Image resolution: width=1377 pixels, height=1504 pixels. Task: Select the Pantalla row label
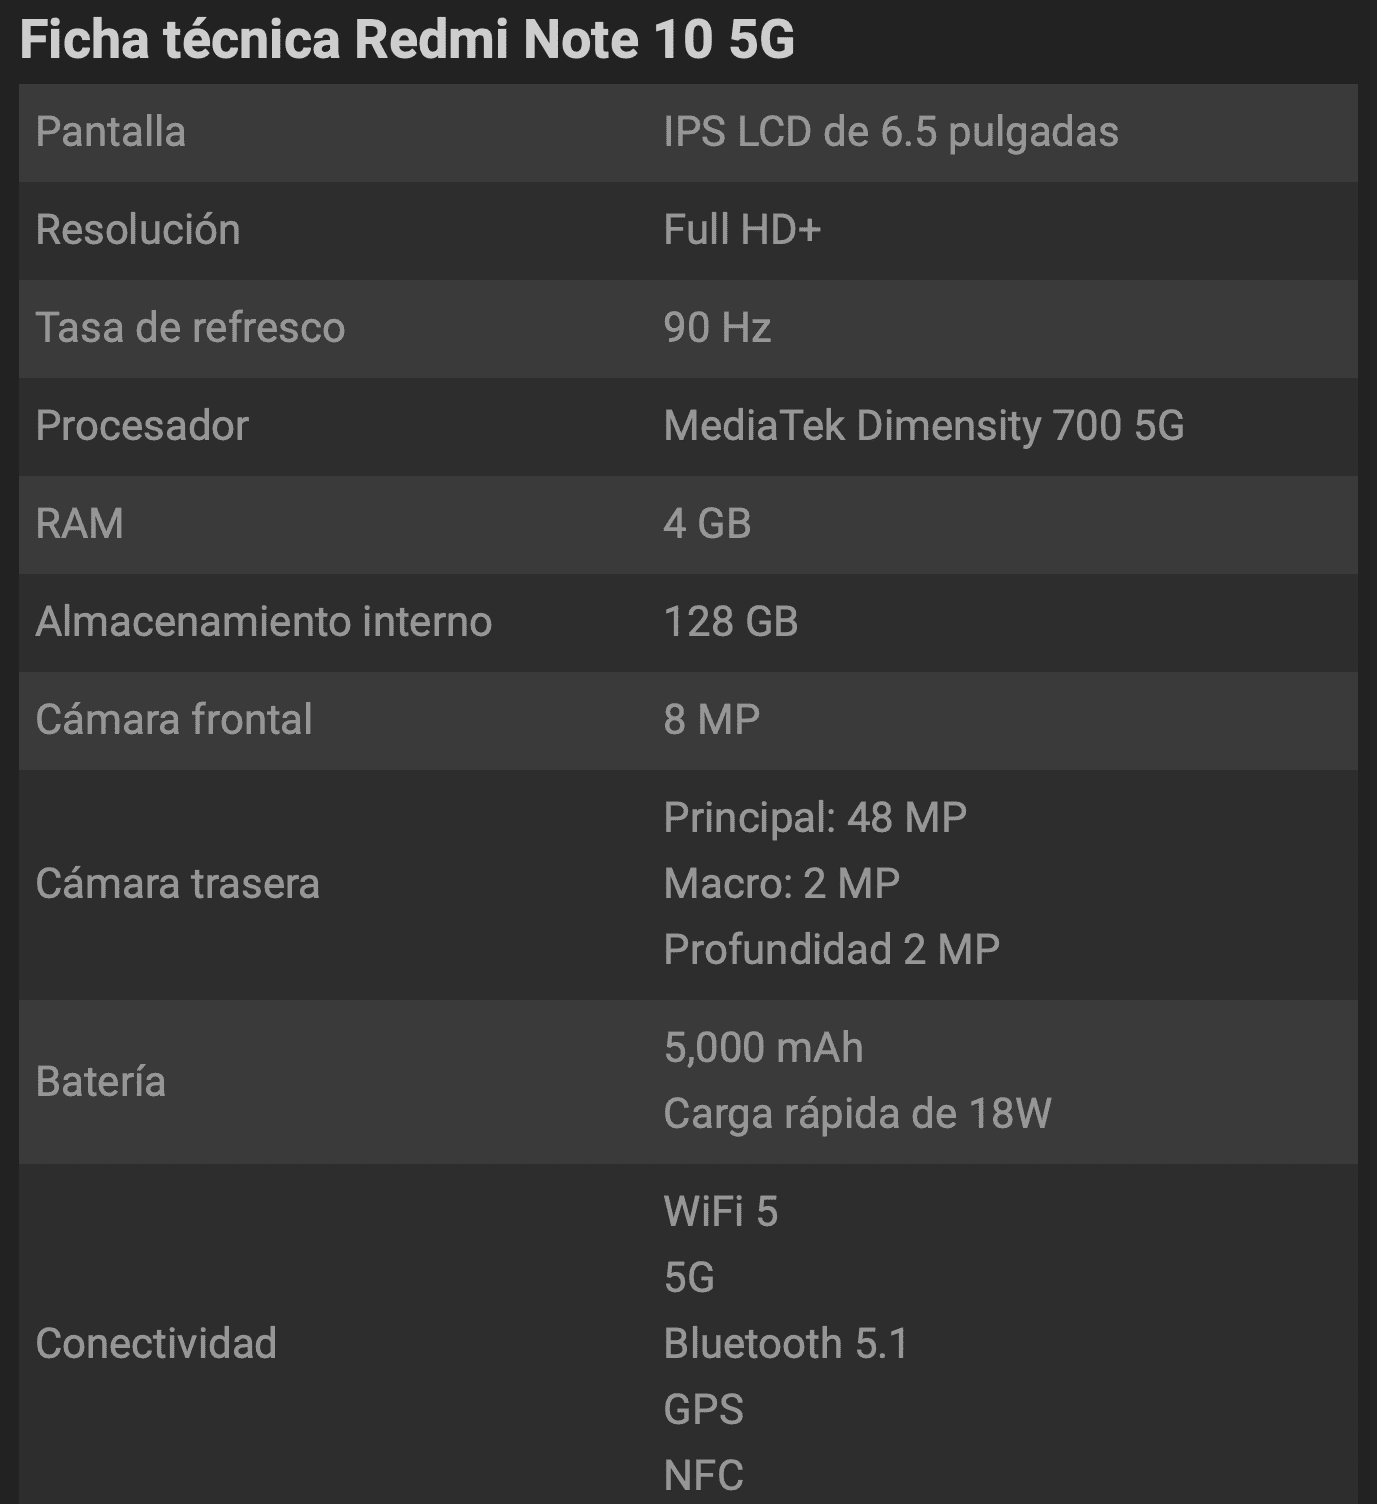click(x=111, y=132)
